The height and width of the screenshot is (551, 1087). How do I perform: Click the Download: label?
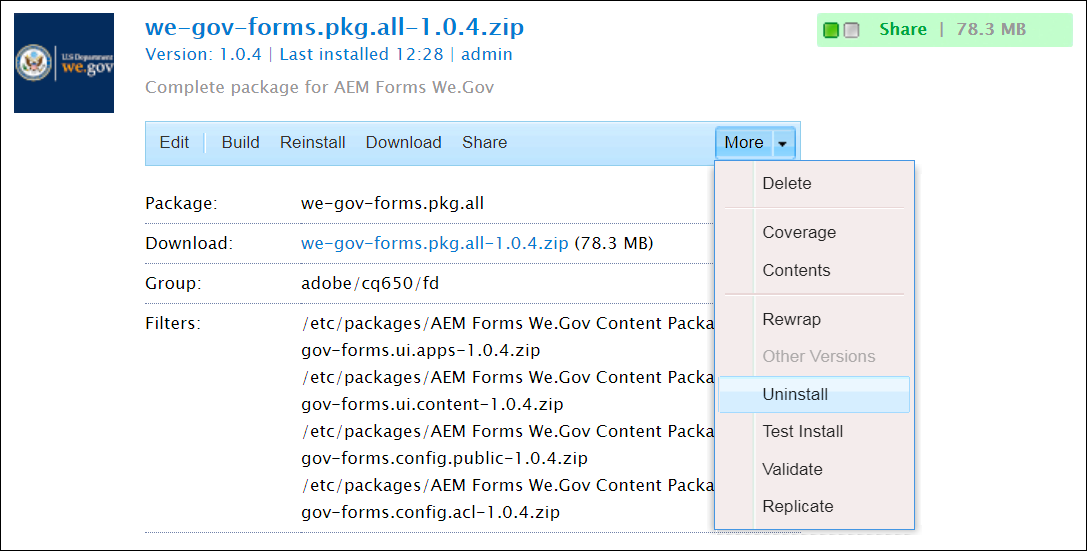pyautogui.click(x=189, y=244)
